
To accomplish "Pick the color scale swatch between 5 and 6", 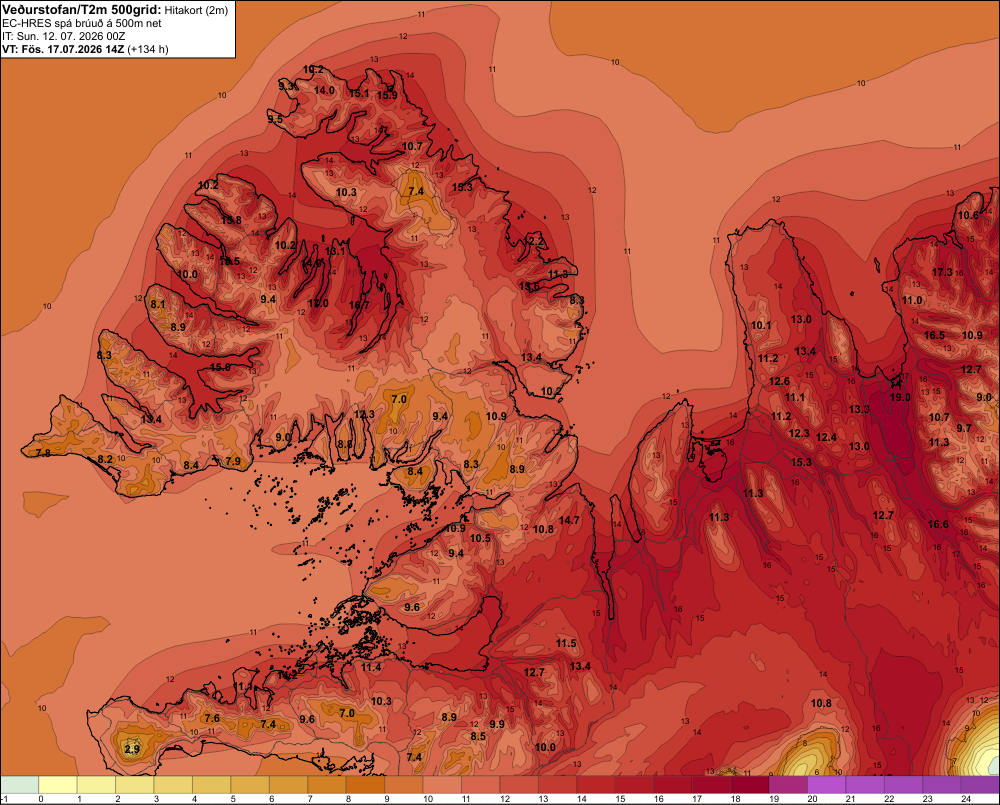I will click(x=250, y=785).
